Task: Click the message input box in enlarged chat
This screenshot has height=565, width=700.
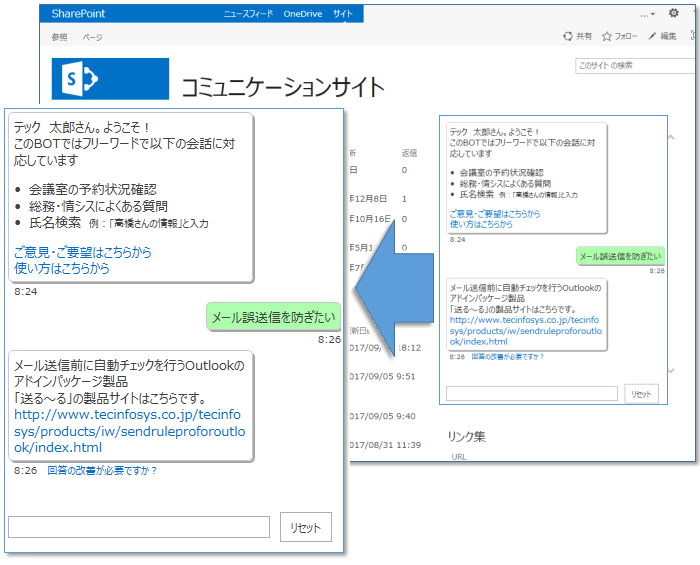Action: [139, 527]
